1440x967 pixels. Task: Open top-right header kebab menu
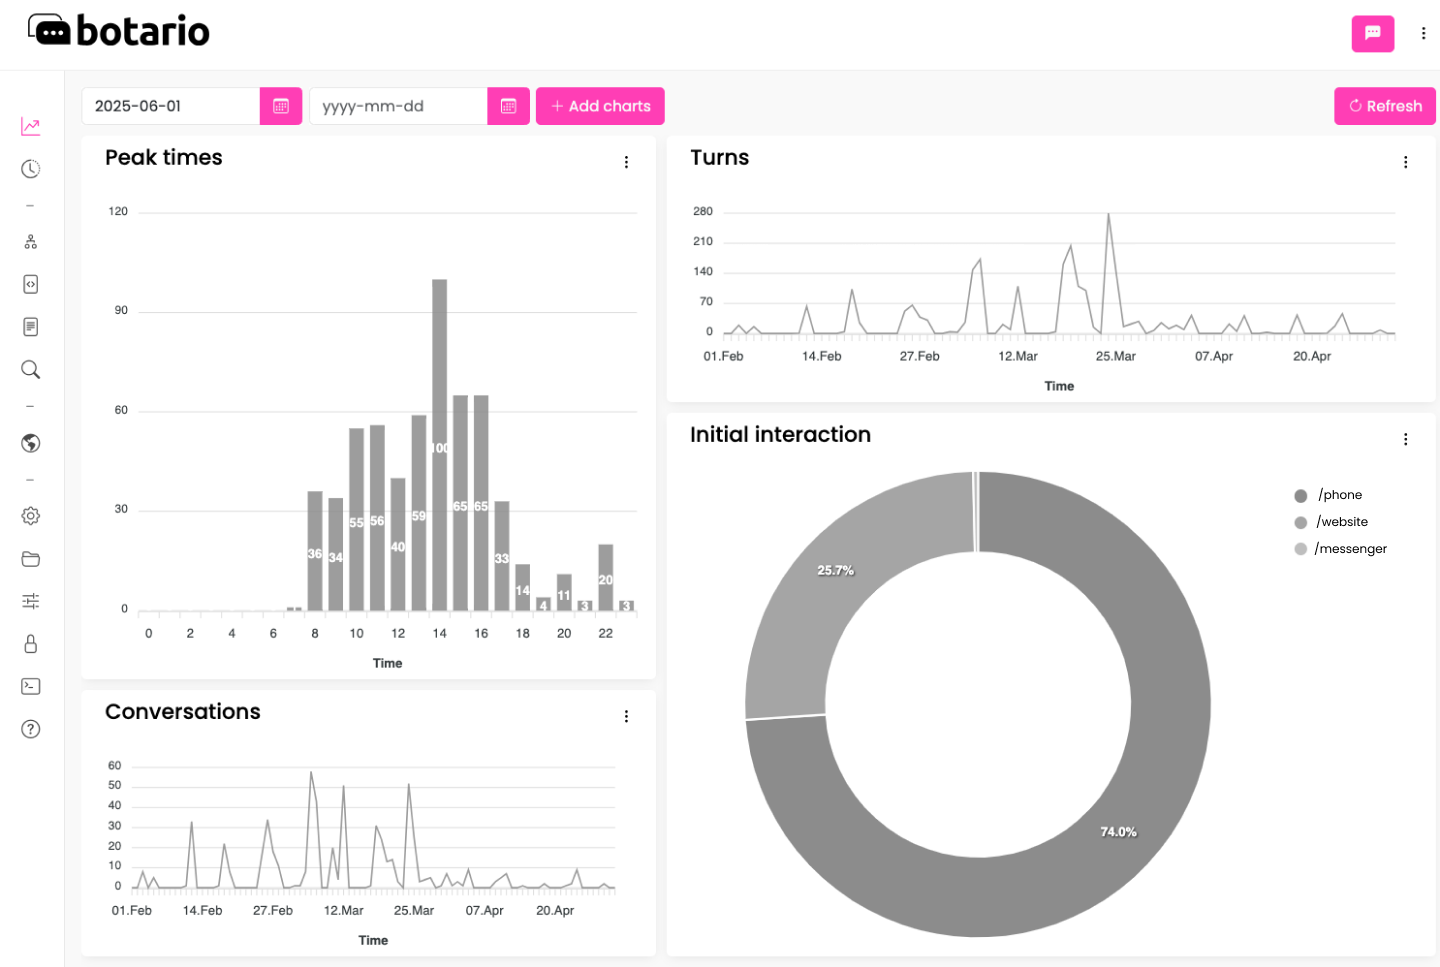[x=1423, y=33]
